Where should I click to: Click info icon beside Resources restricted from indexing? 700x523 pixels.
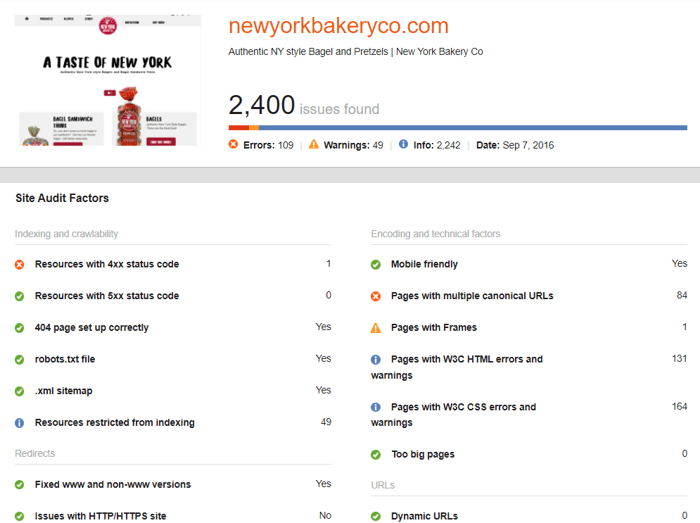click(19, 423)
